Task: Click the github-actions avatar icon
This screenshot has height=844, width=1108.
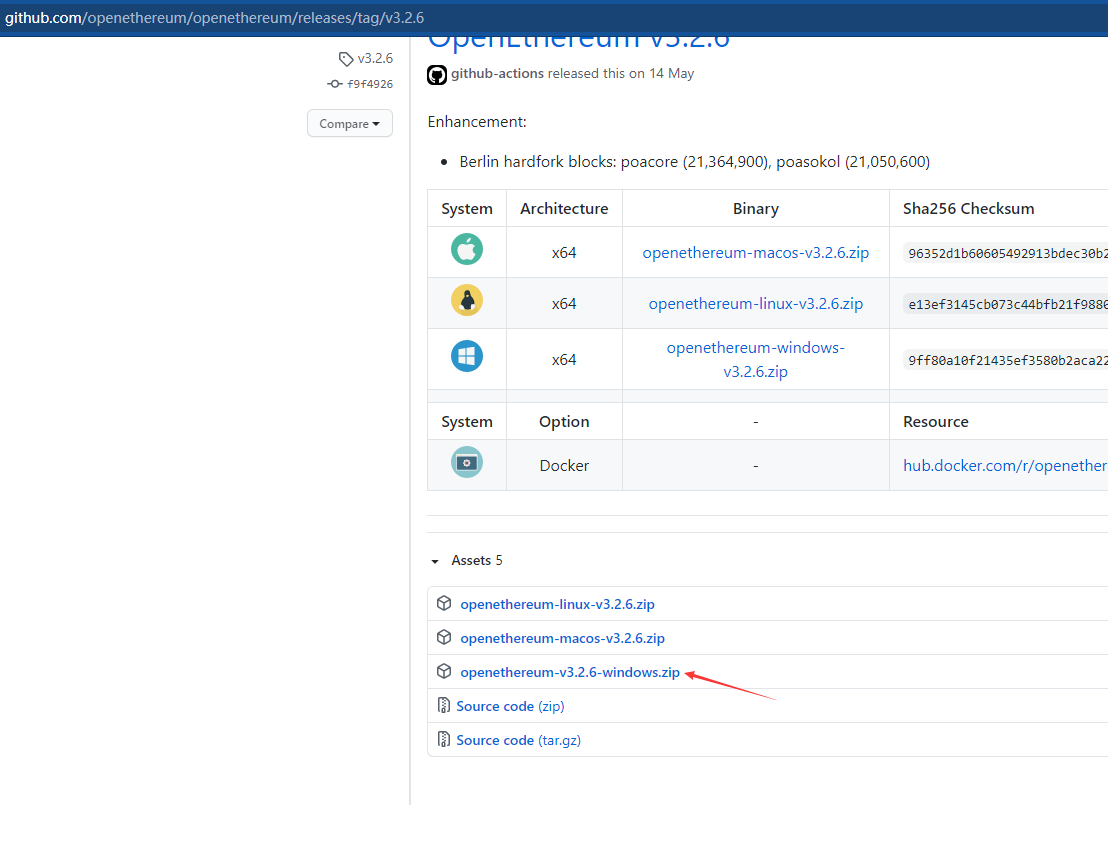Action: pos(437,74)
